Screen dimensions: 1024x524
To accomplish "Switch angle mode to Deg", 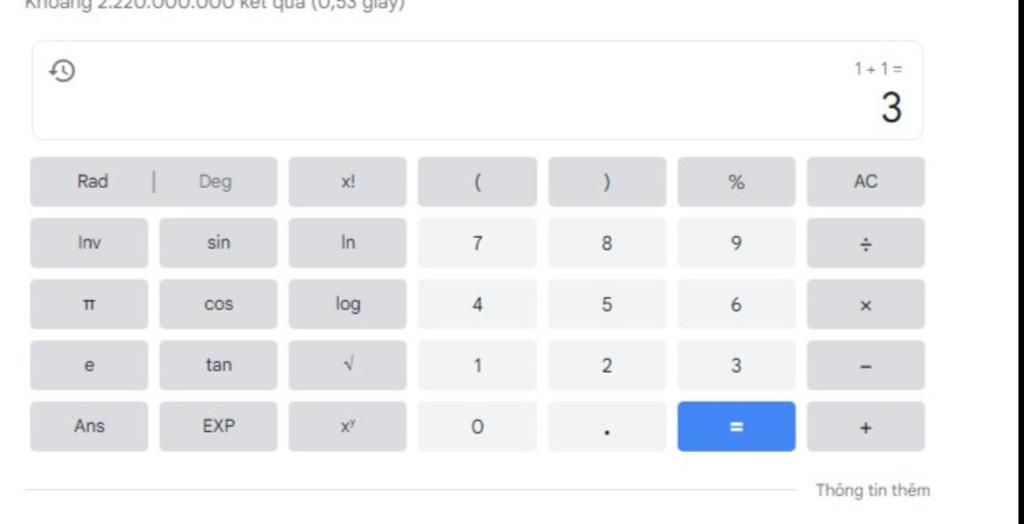I will click(215, 182).
